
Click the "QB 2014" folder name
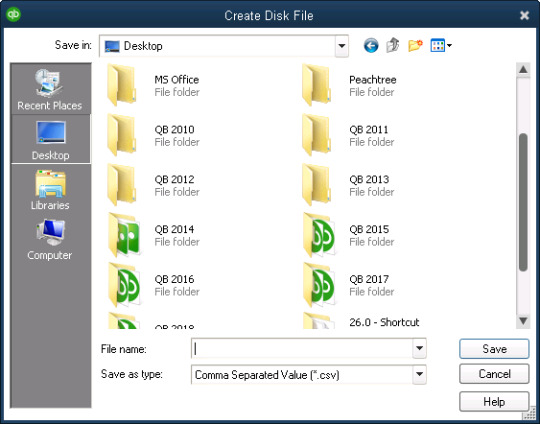[x=174, y=229]
